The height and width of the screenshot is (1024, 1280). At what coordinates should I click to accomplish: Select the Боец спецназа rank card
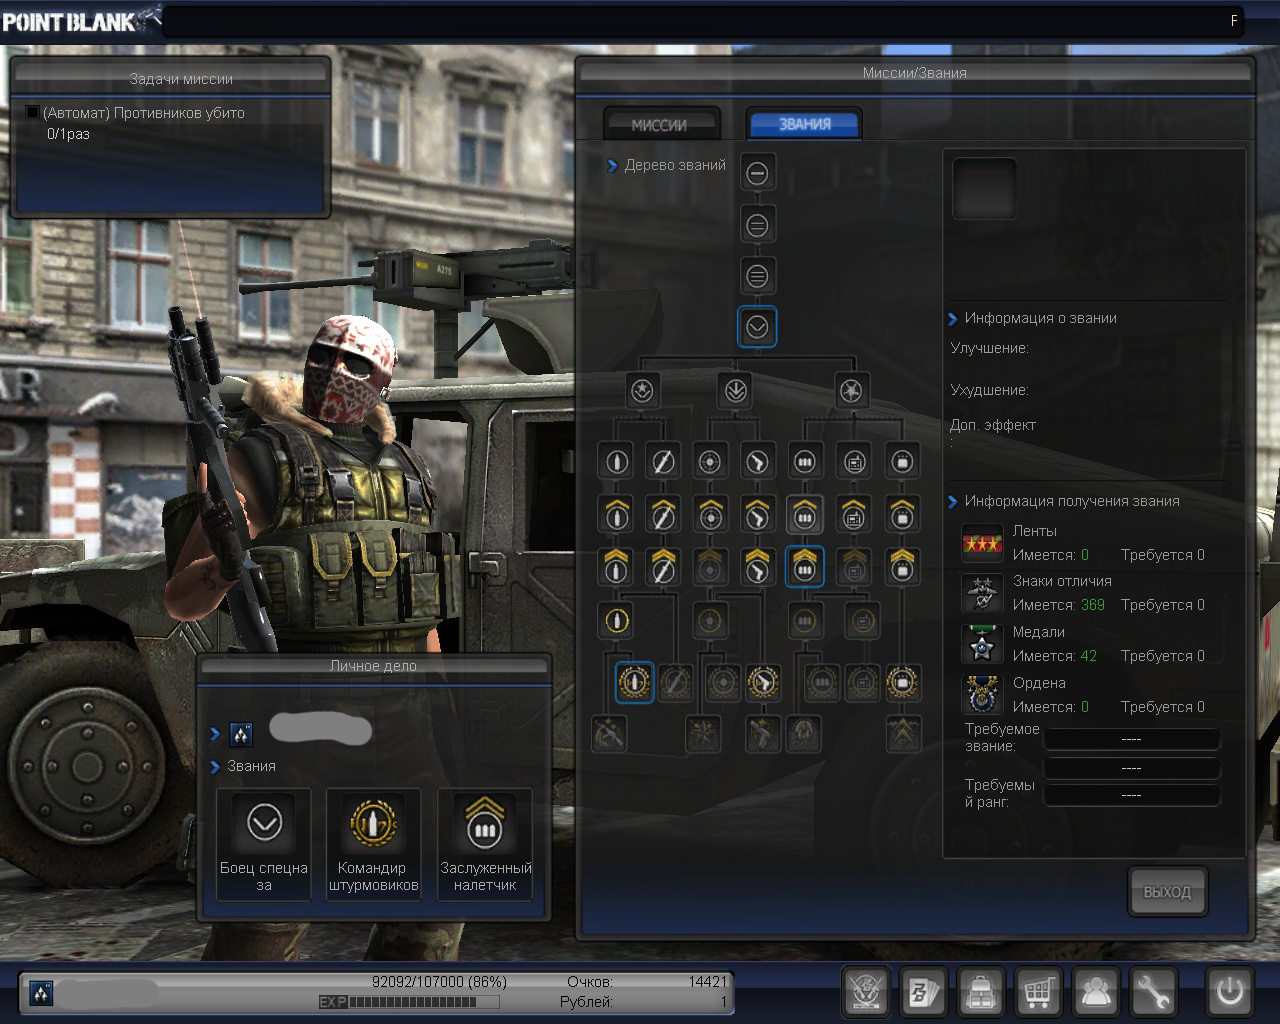coord(264,844)
